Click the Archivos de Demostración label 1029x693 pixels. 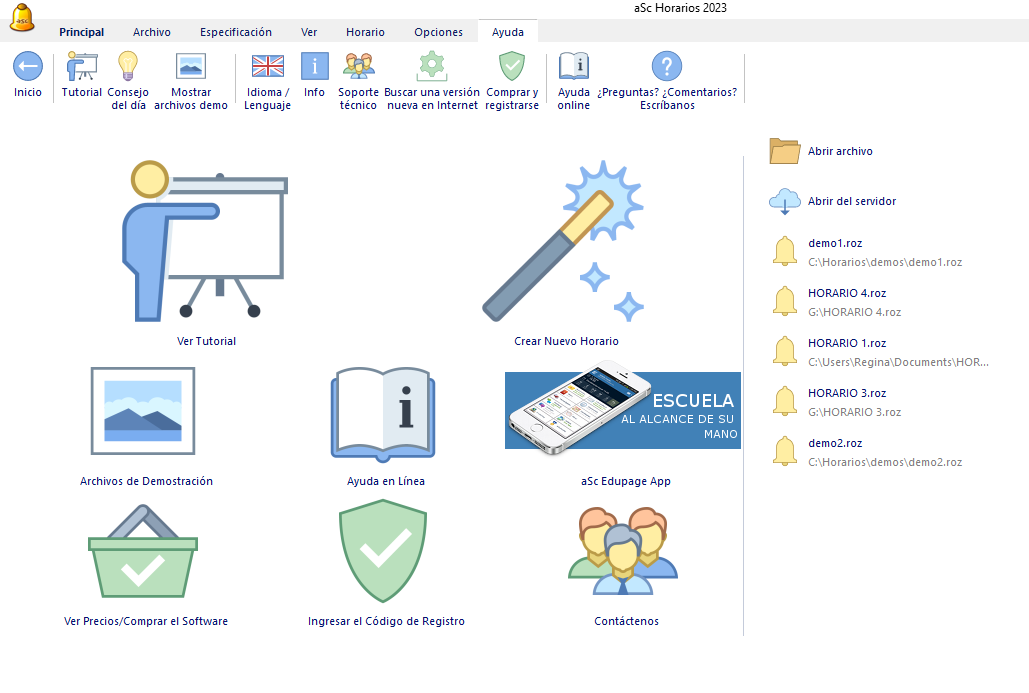(x=146, y=481)
